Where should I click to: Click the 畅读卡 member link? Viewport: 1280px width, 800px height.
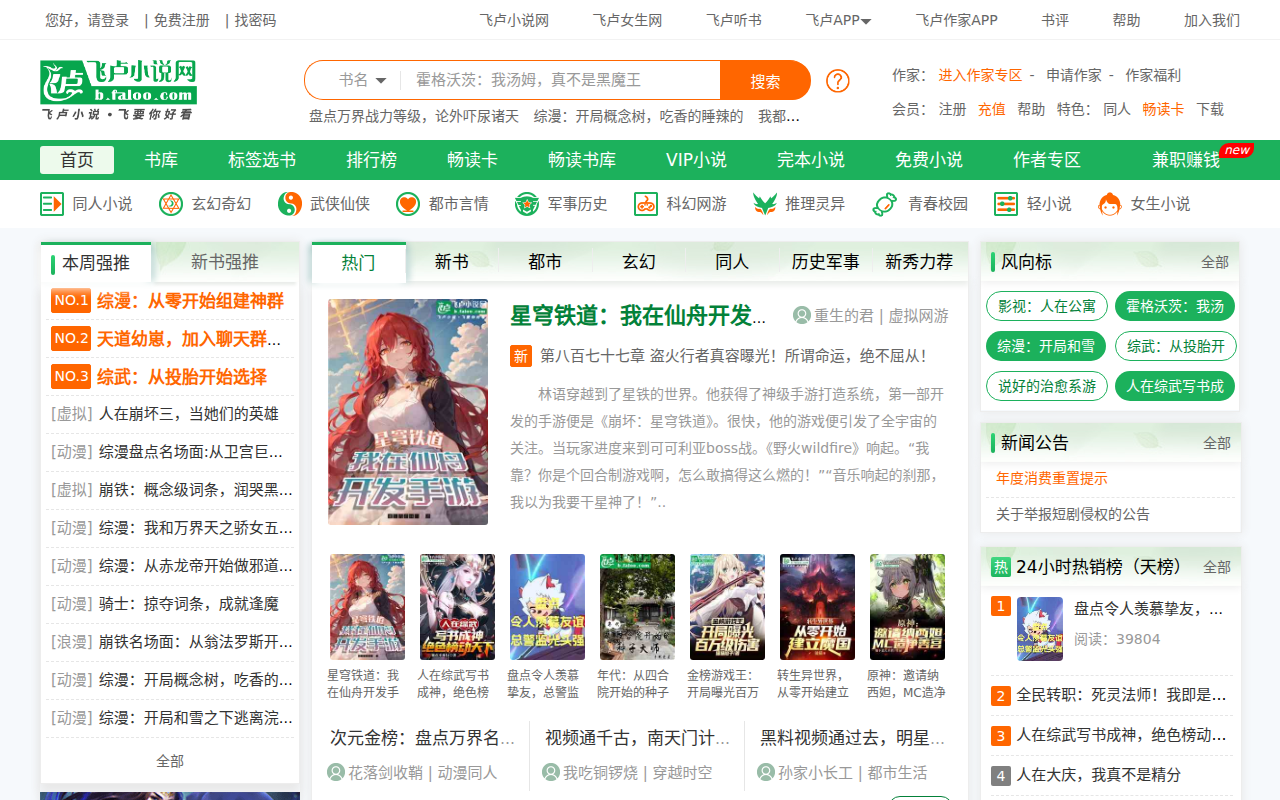tap(1163, 109)
